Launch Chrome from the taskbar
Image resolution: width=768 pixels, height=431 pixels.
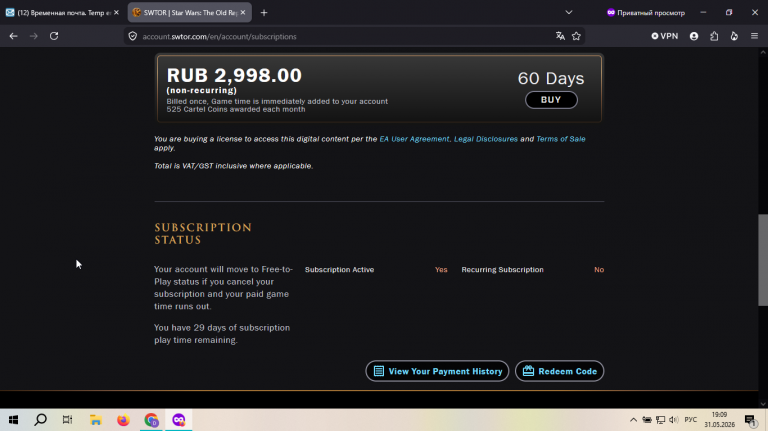coord(151,420)
